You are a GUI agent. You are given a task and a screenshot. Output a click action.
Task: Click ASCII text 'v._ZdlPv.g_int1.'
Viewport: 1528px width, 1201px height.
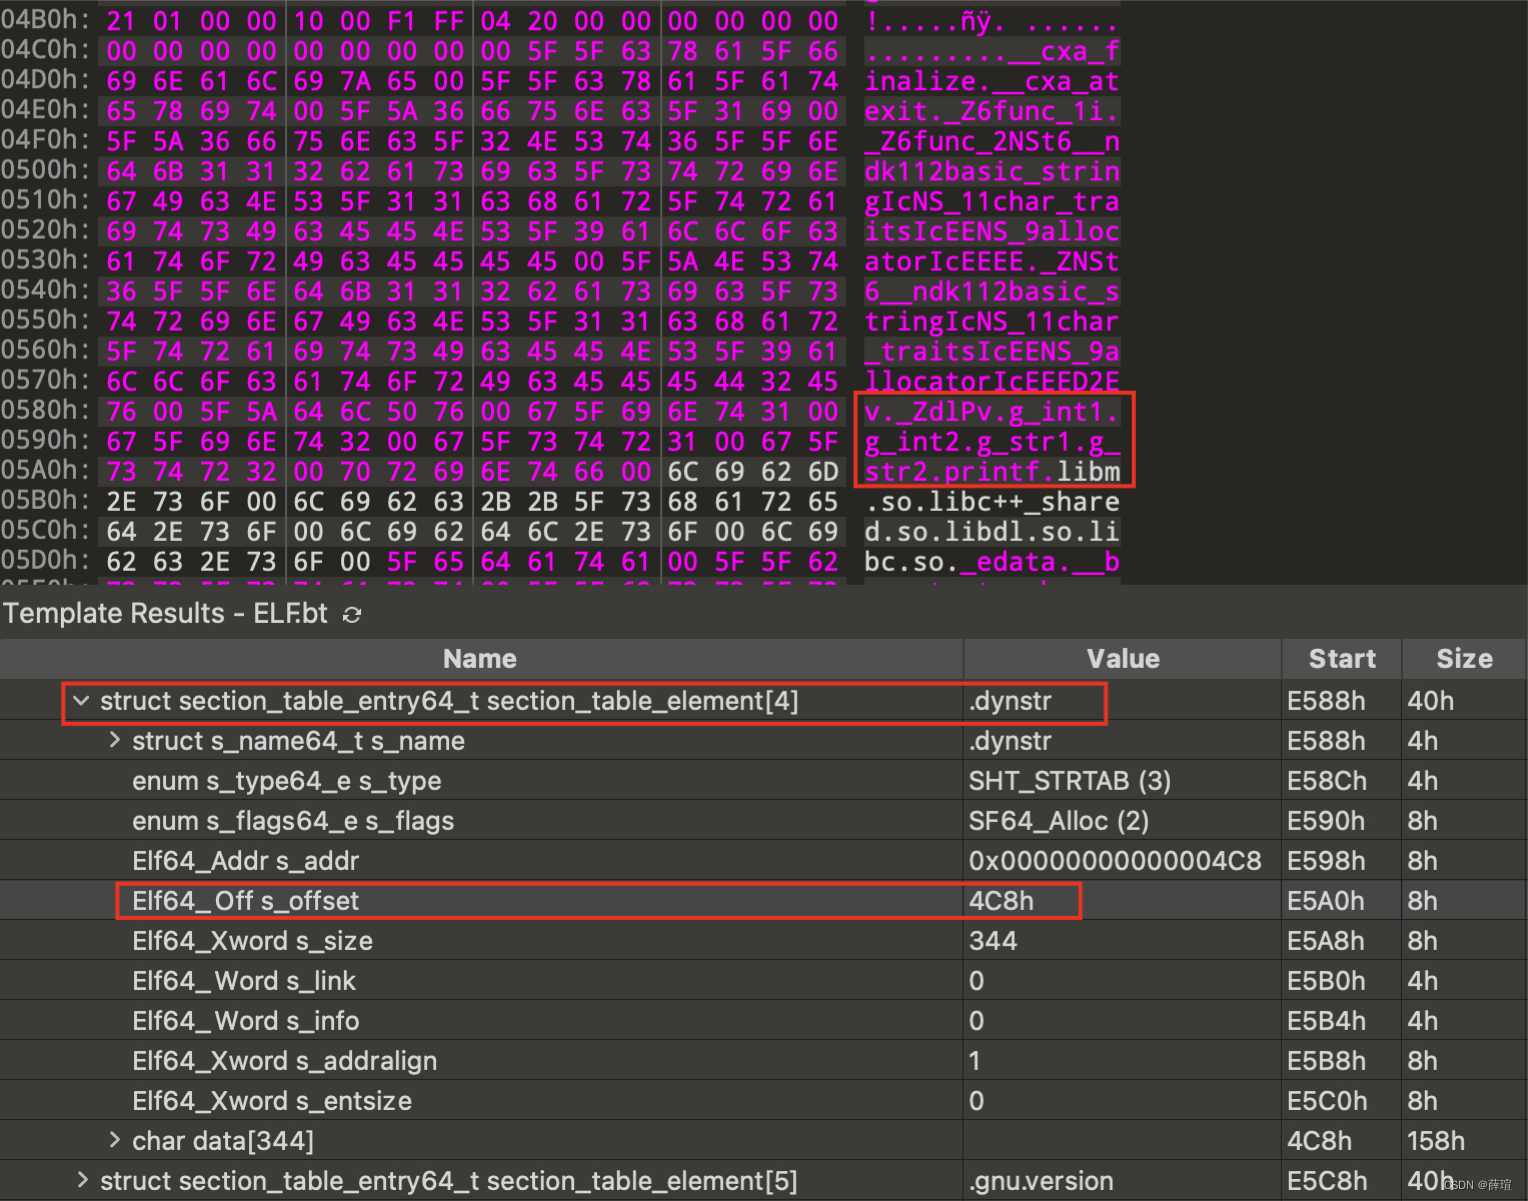click(992, 411)
